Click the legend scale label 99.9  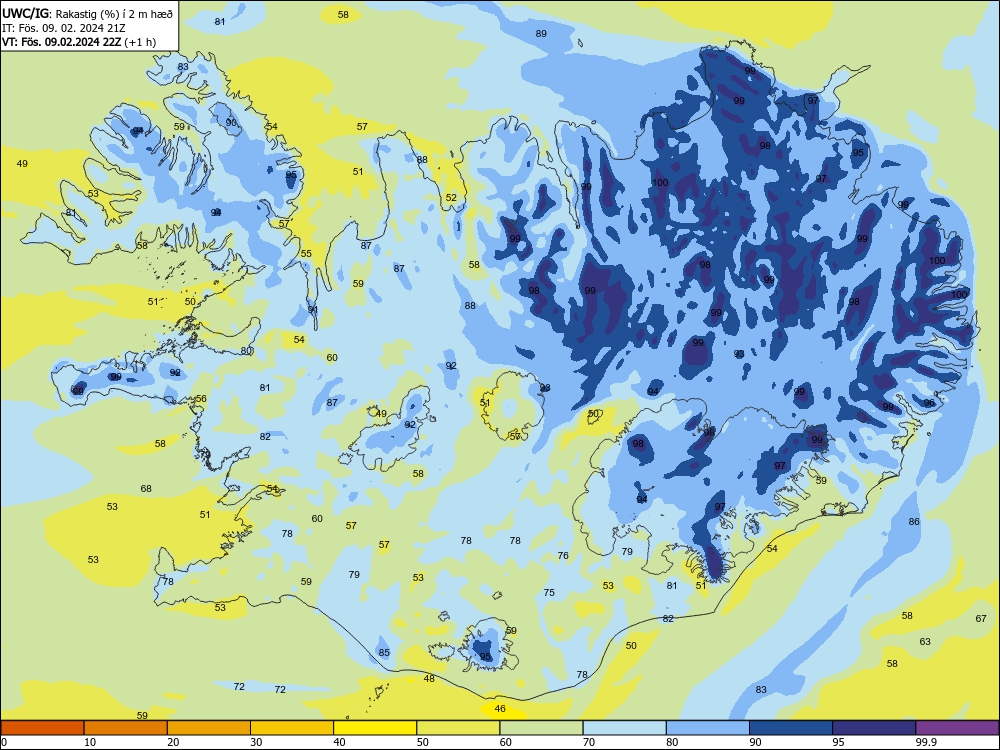[926, 742]
